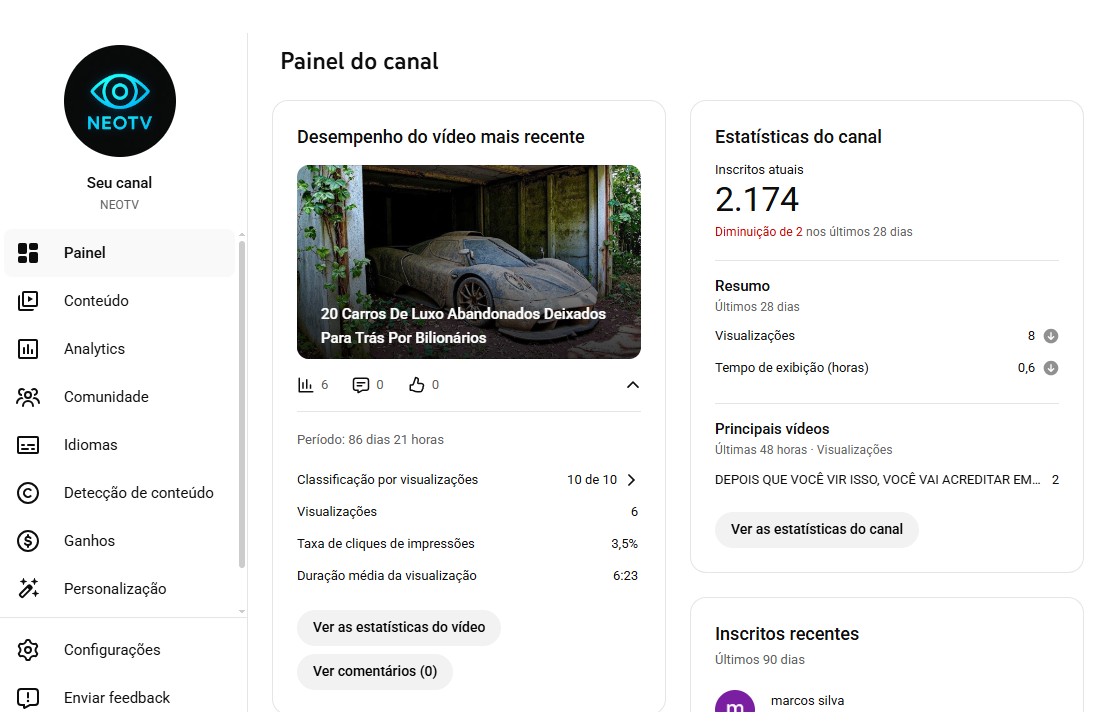Open the Analytics chart icon in sidebar
Image resolution: width=1093 pixels, height=712 pixels.
click(28, 349)
